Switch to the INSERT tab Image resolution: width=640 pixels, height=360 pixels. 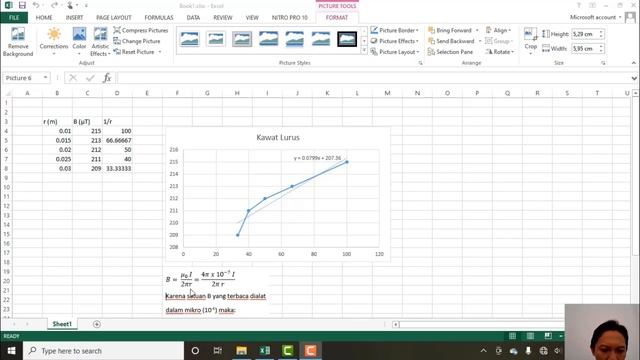click(x=74, y=18)
